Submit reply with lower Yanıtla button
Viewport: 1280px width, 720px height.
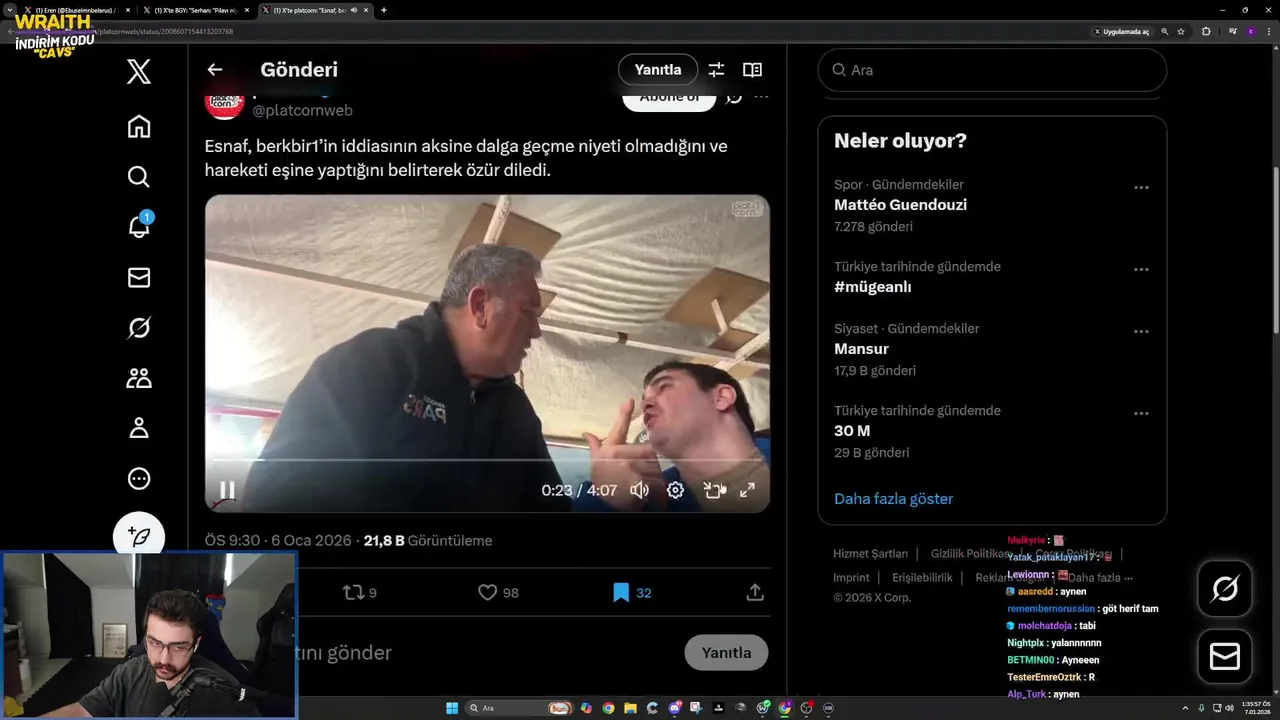pos(726,653)
